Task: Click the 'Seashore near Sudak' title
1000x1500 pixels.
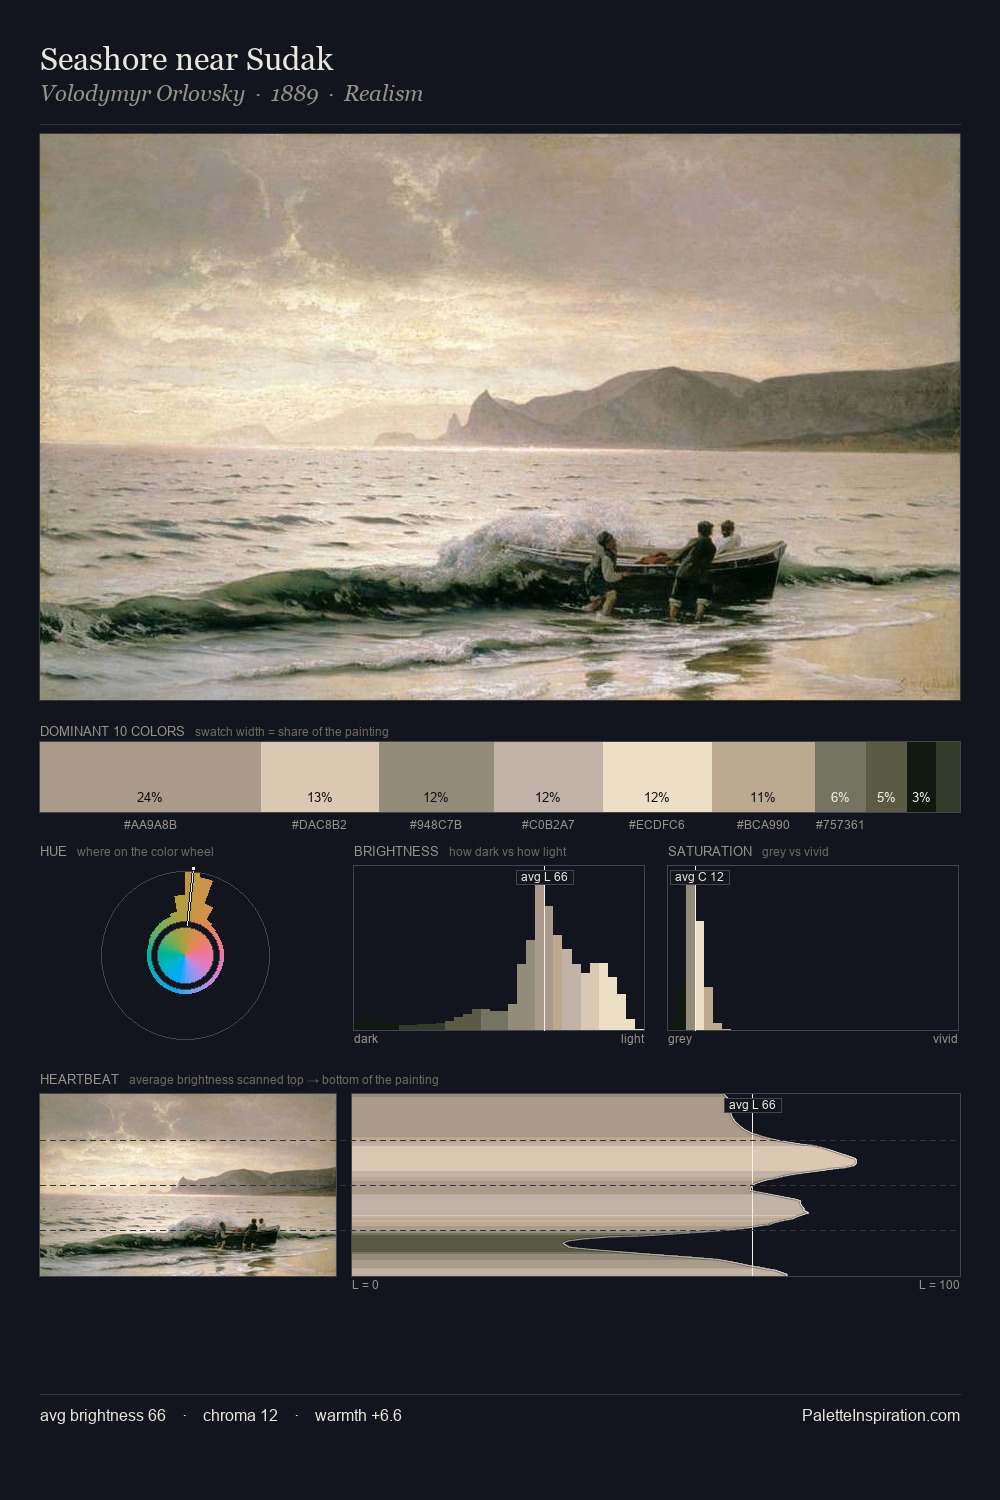Action: pos(186,59)
